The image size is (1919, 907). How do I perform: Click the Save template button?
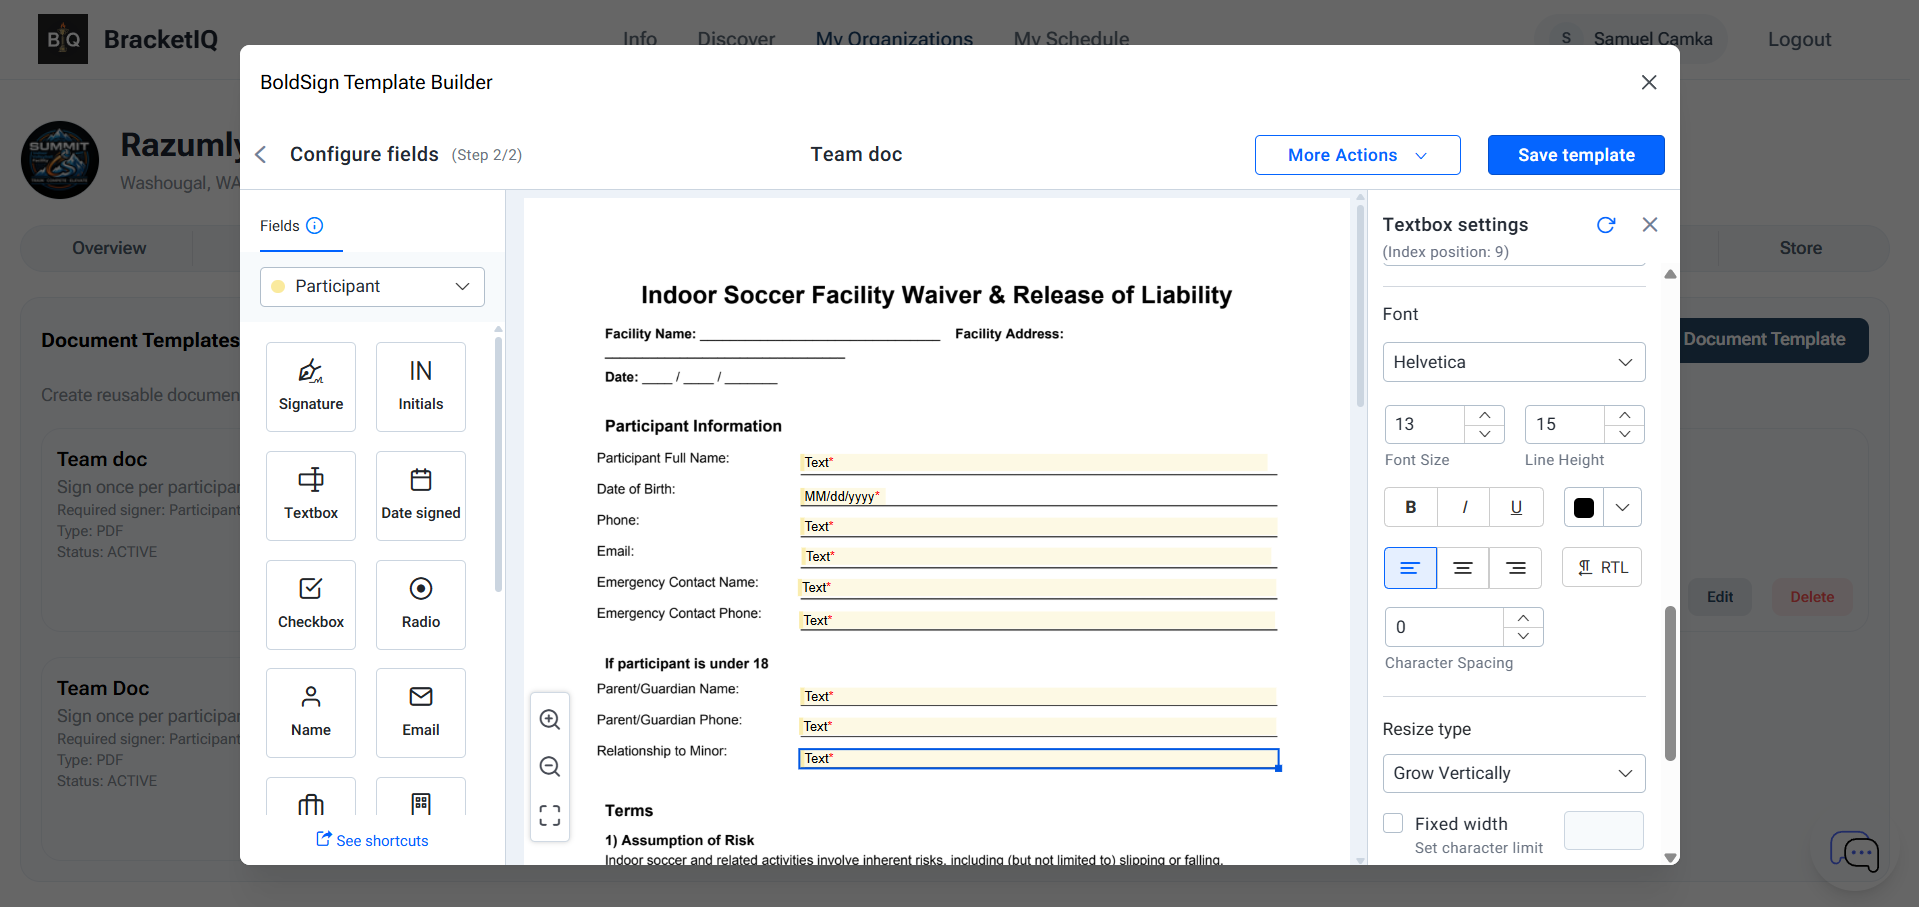[1576, 155]
